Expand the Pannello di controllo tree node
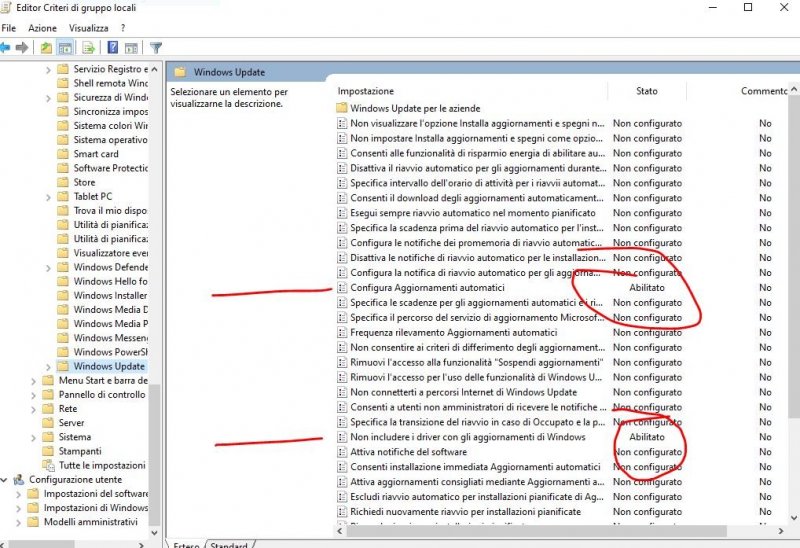Viewport: 800px width, 548px height. tap(33, 395)
